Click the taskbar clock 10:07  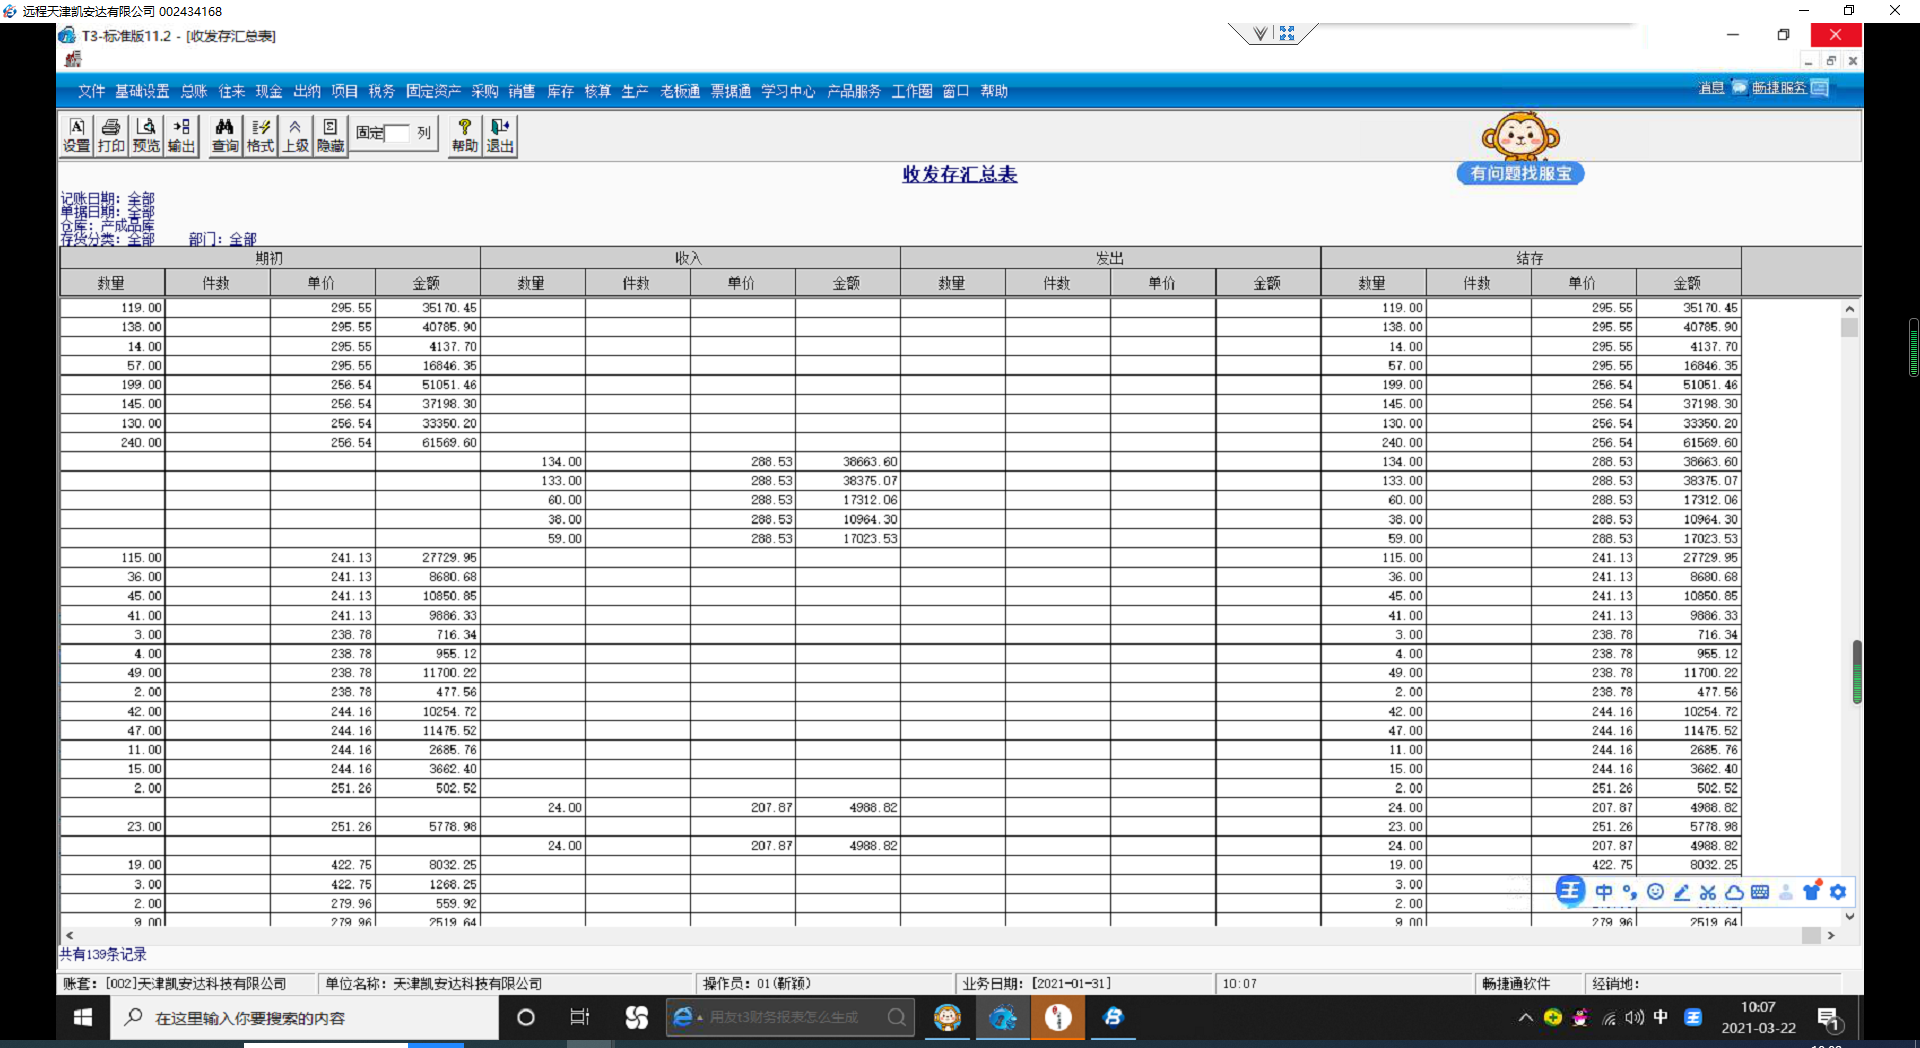[1758, 1007]
